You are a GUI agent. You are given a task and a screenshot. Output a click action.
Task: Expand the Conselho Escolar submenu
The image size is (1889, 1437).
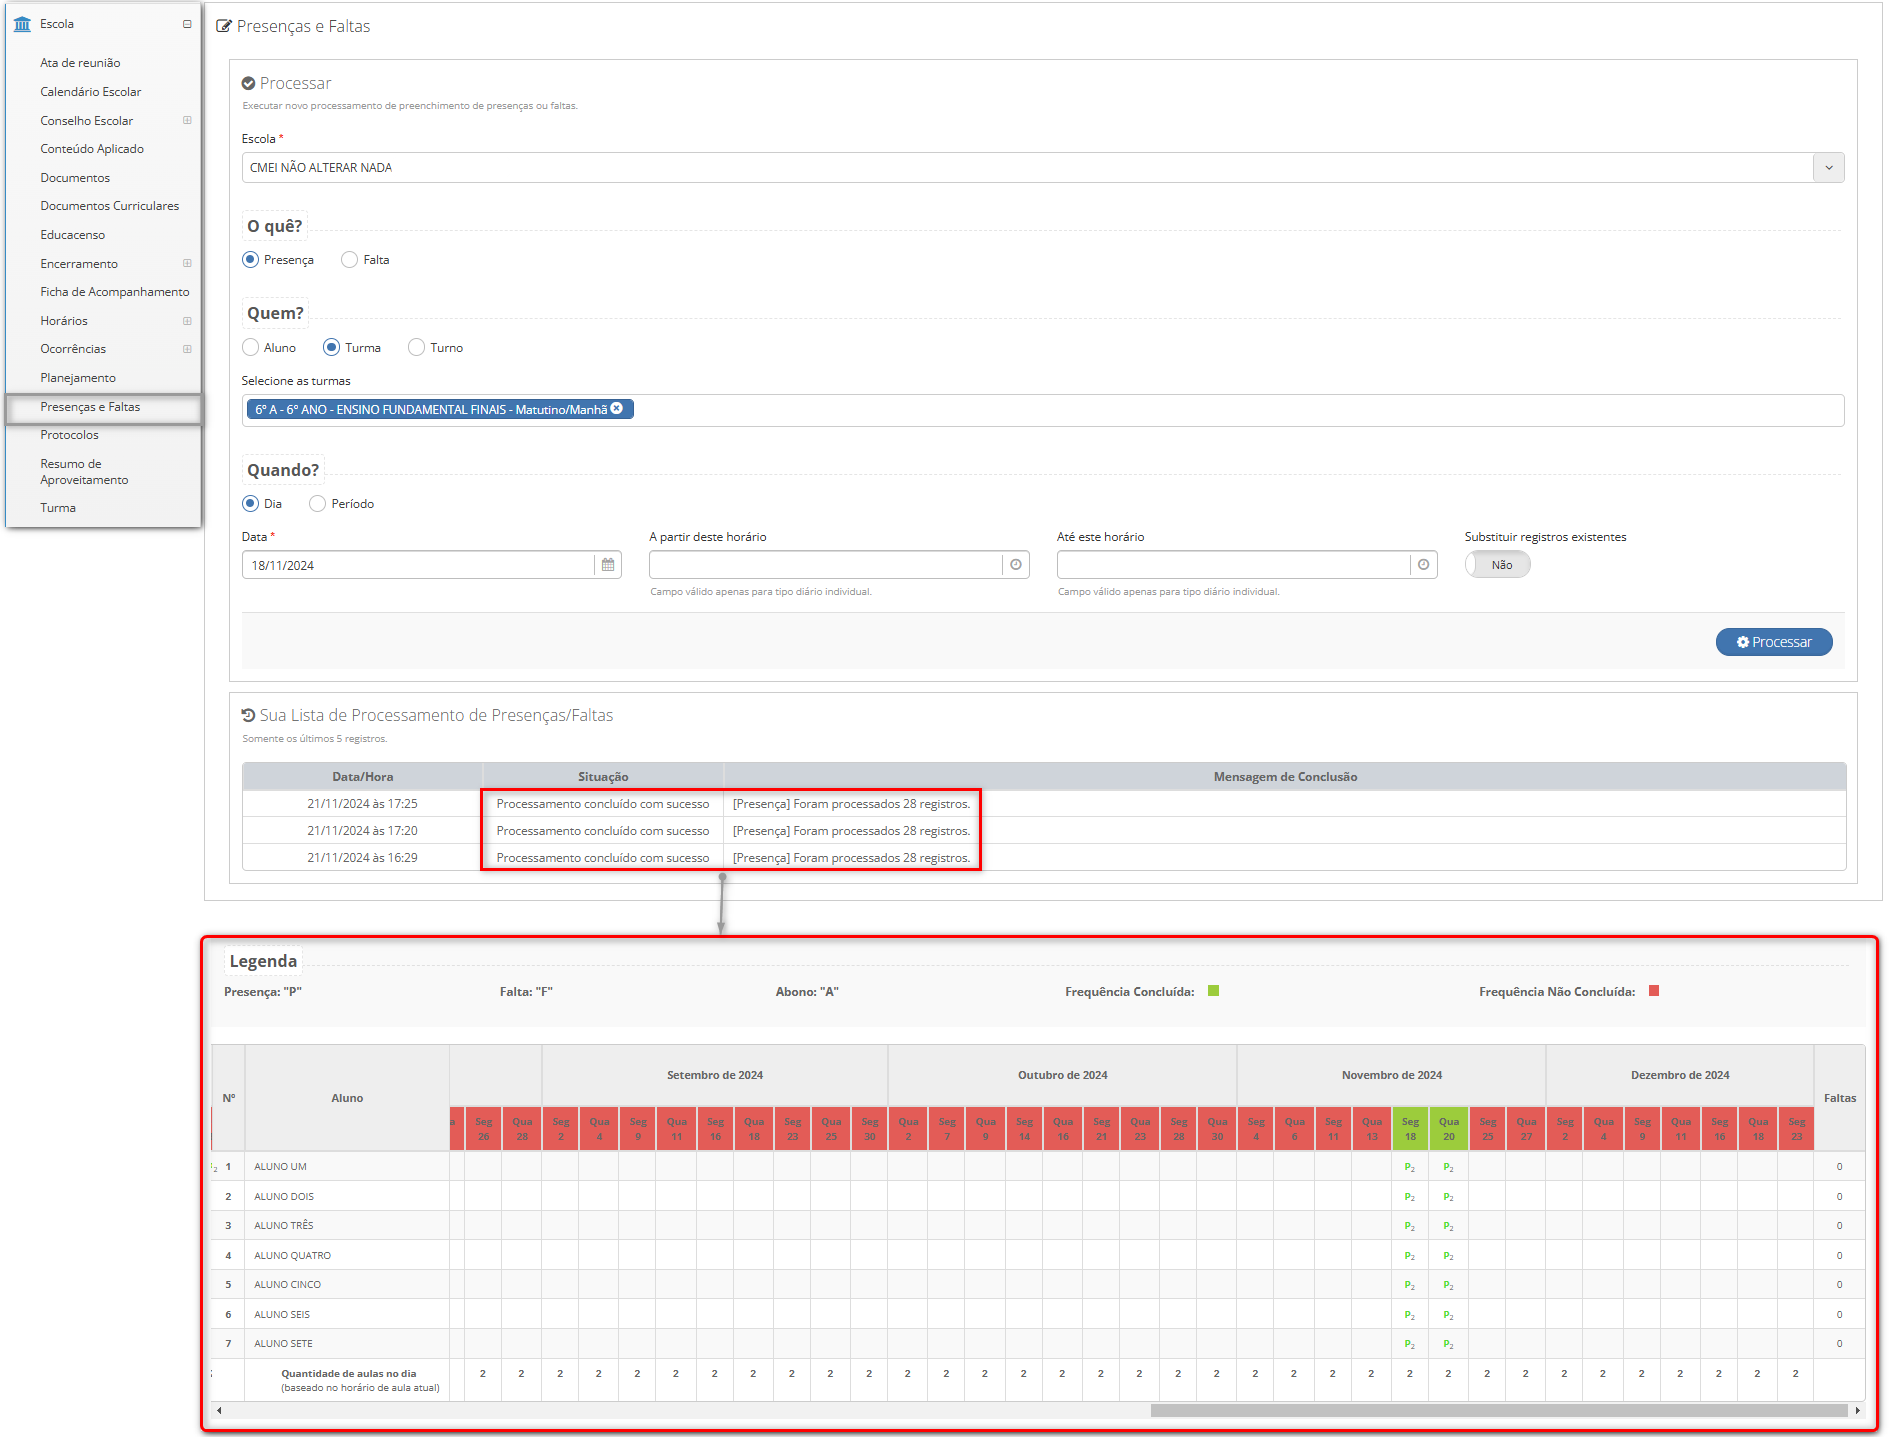tap(187, 120)
